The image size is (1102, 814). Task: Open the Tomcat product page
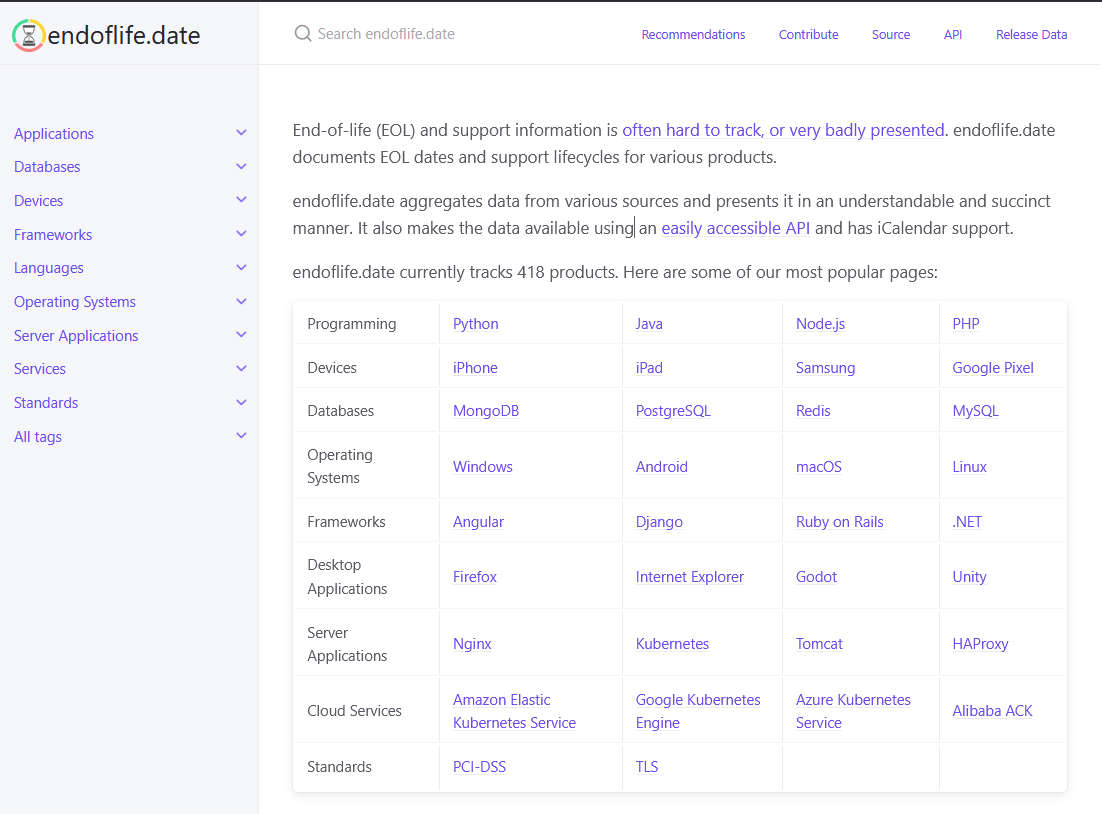coord(819,644)
